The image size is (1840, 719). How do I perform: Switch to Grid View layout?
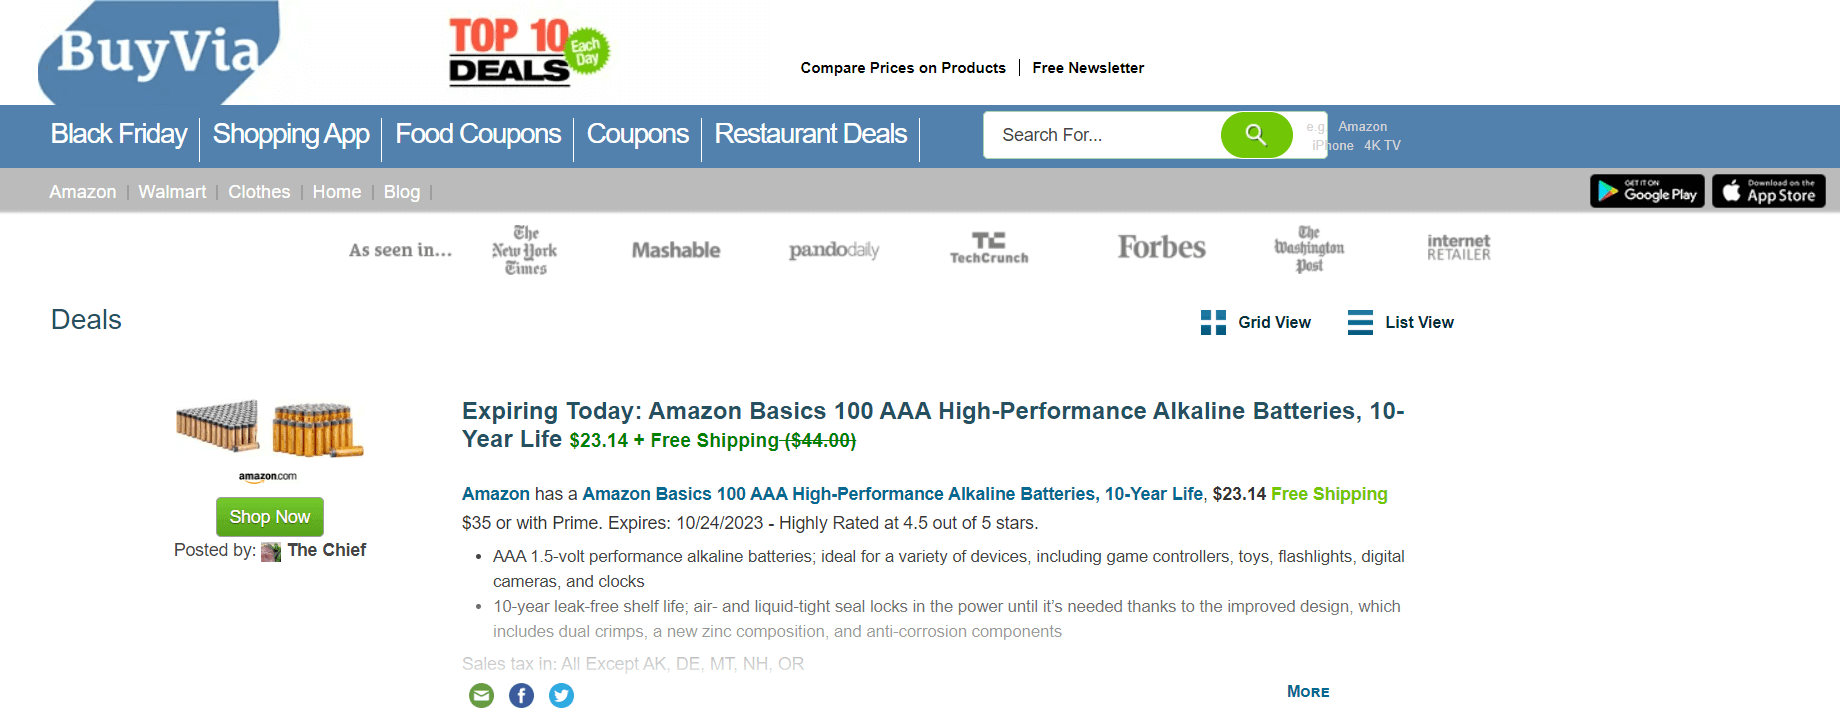pos(1255,322)
